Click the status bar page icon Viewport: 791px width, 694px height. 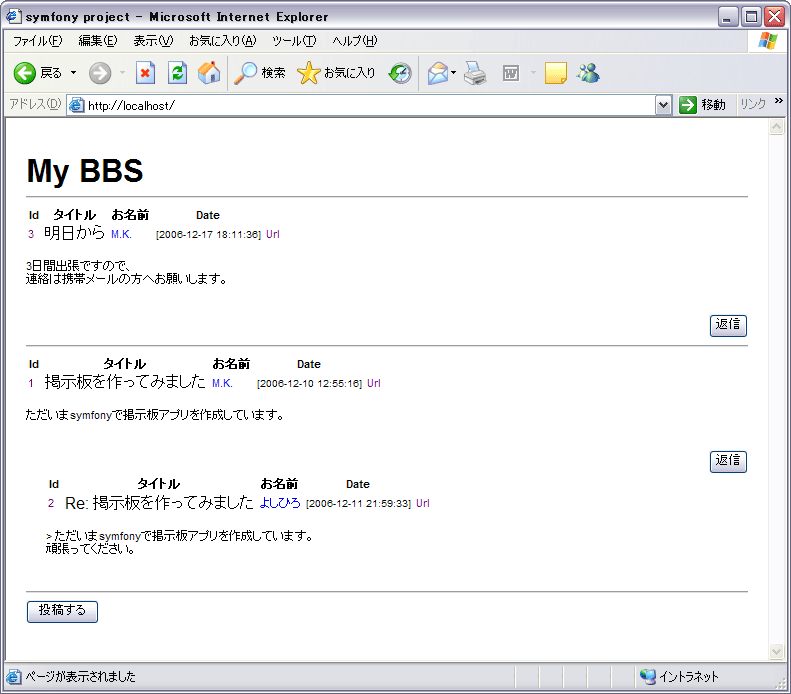(14, 676)
